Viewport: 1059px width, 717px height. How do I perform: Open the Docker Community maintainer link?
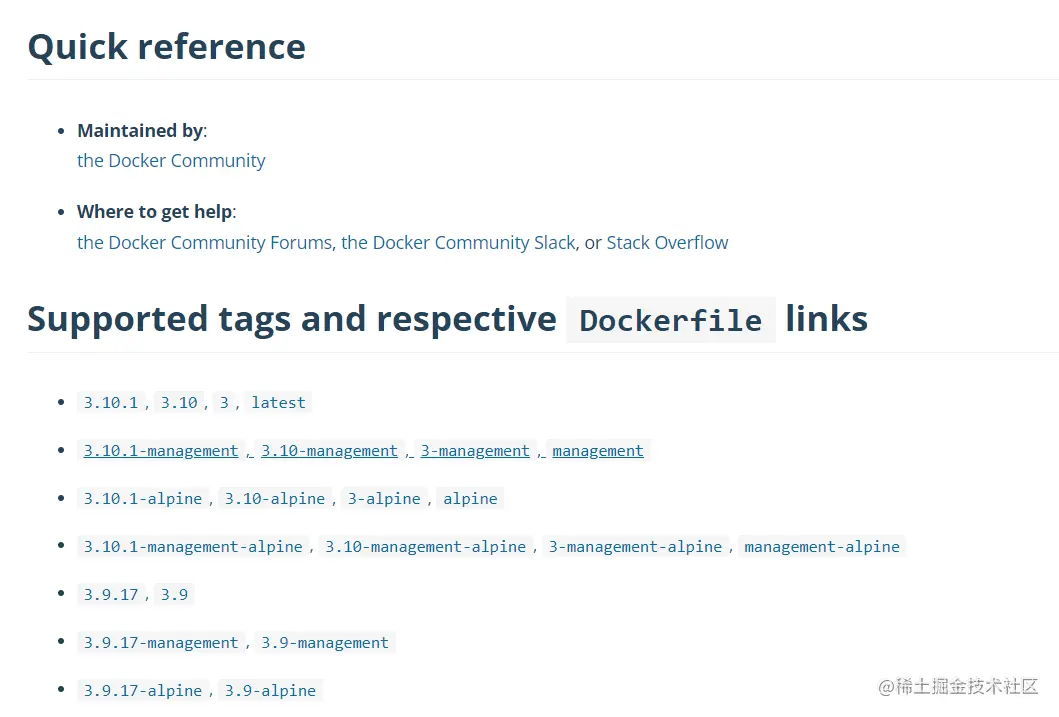[x=171, y=161]
